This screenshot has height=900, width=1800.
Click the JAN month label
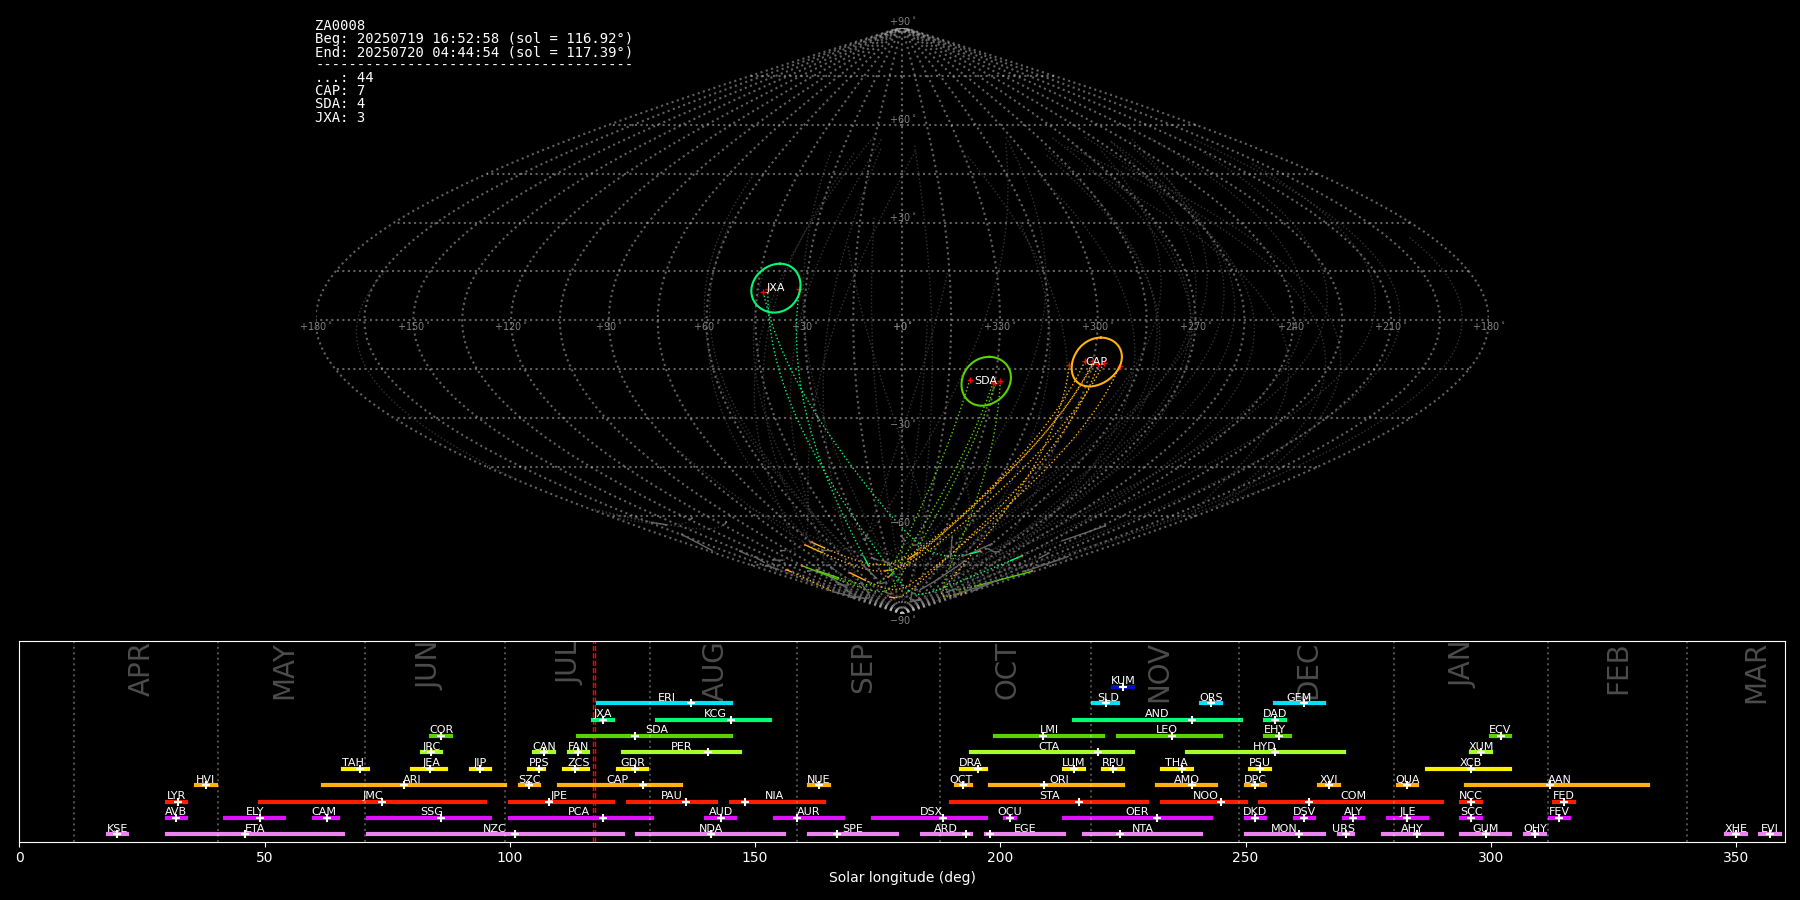point(1460,665)
